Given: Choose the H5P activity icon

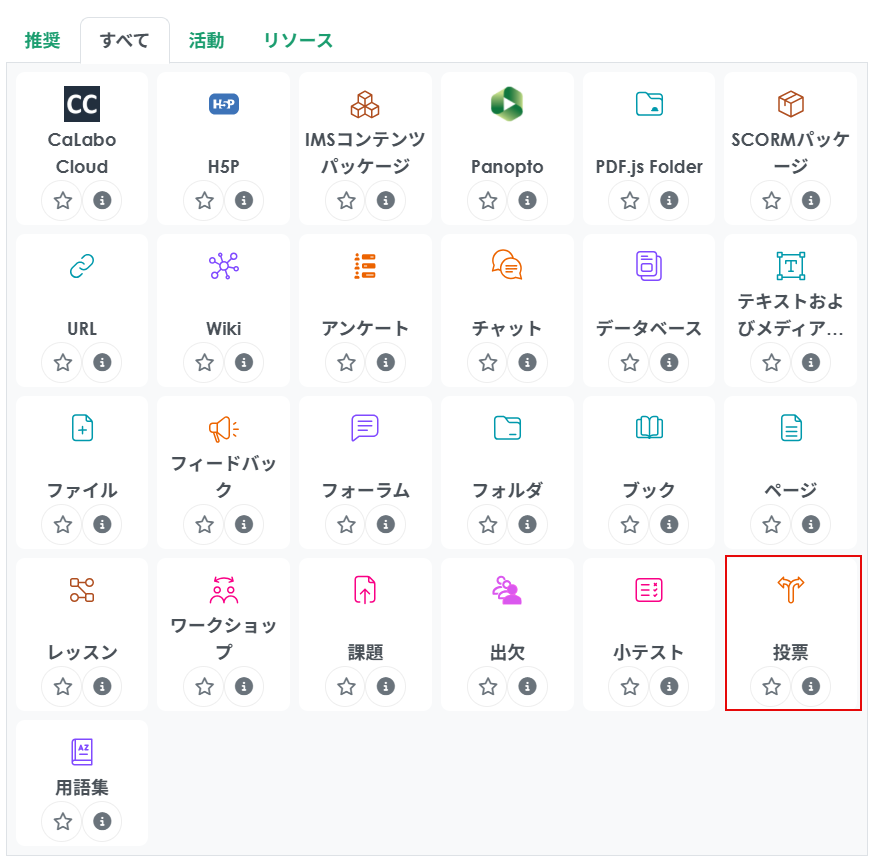Looking at the screenshot, I should 224,104.
